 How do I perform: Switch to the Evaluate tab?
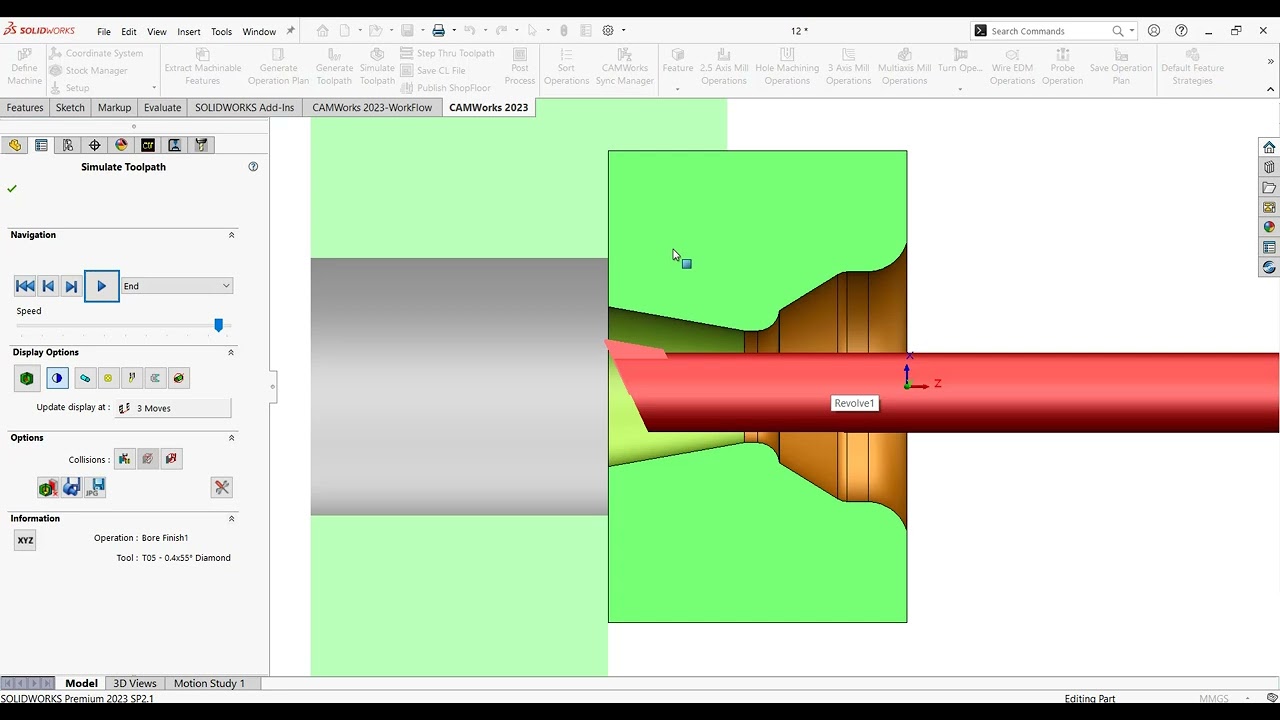click(162, 107)
